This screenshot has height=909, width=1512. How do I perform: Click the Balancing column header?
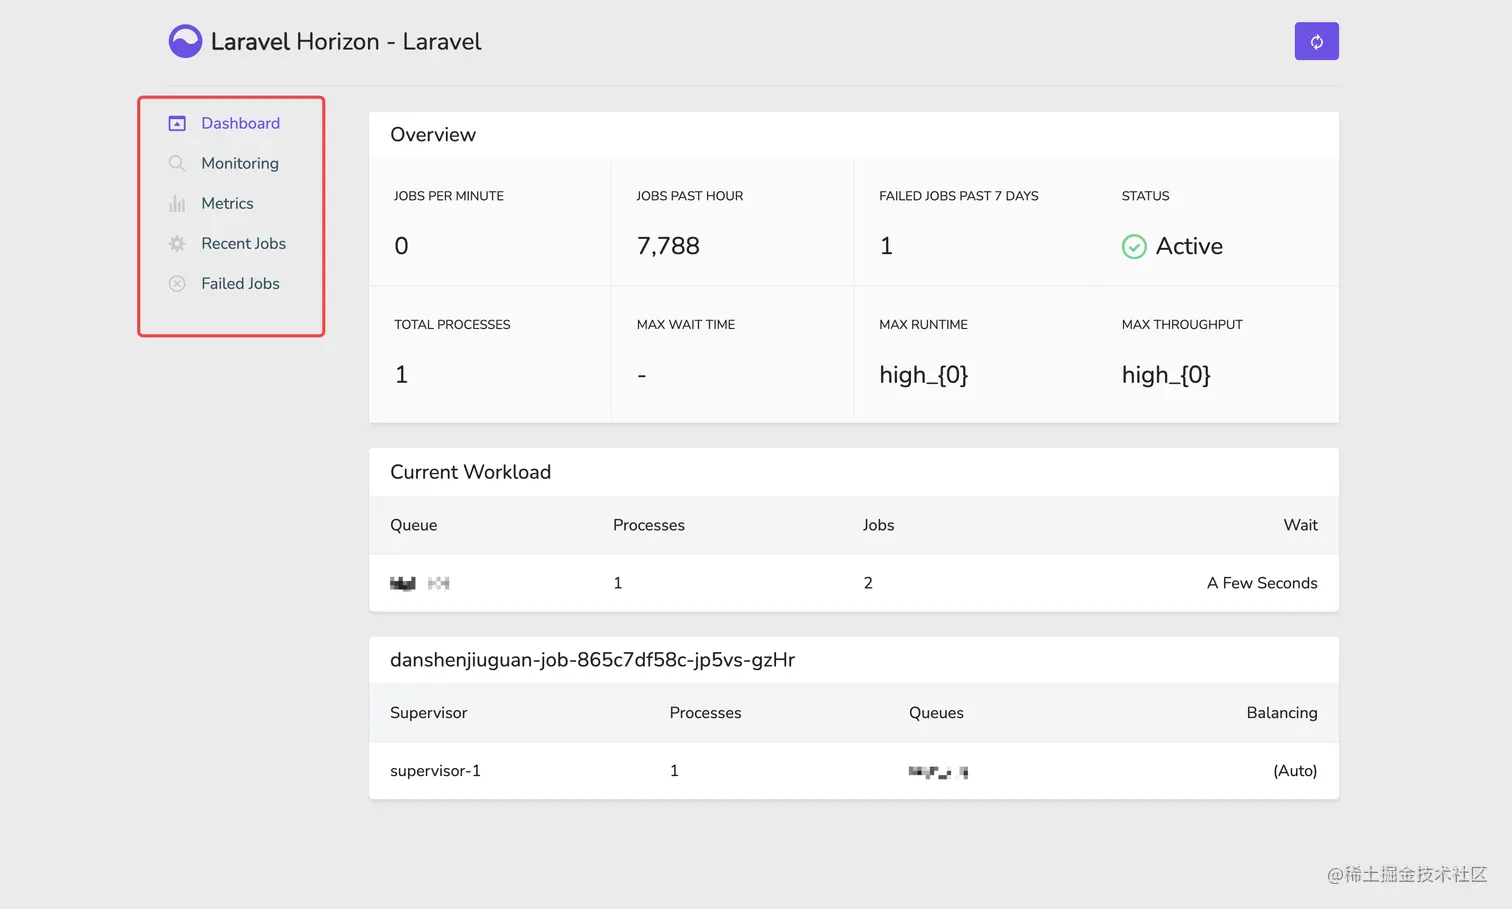tap(1282, 713)
